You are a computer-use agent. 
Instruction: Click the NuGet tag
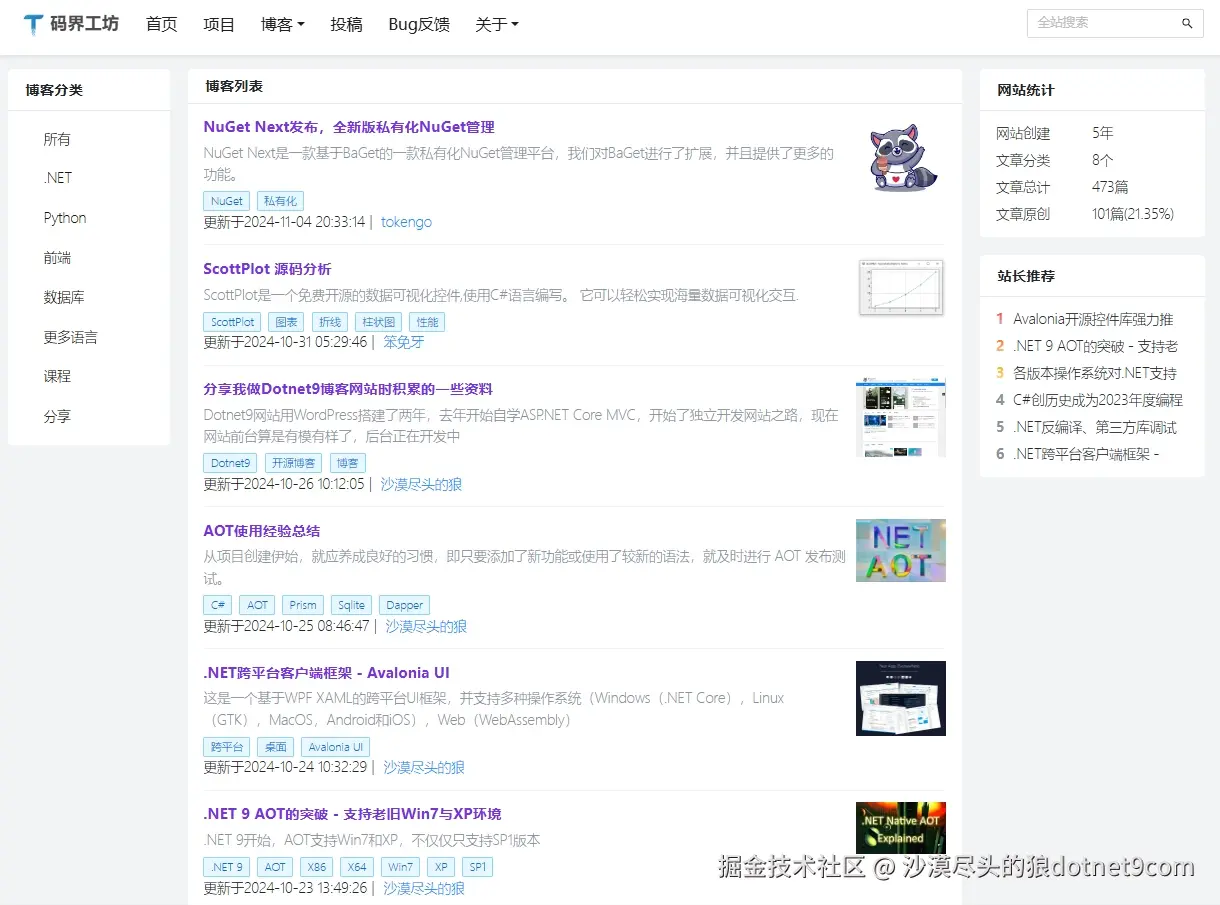click(227, 201)
